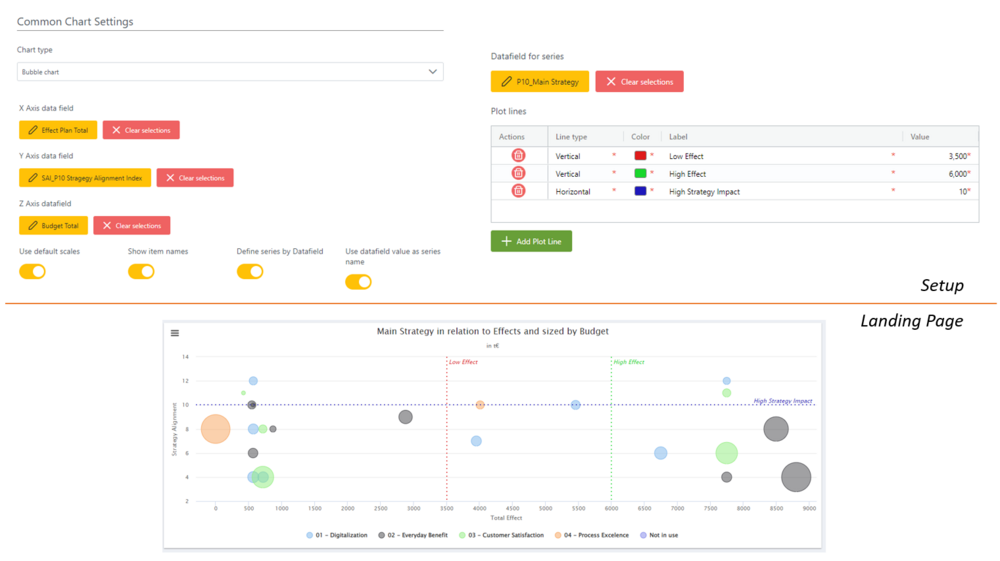Toggle Define series by Datafield switch
1000x561 pixels.
pos(250,271)
